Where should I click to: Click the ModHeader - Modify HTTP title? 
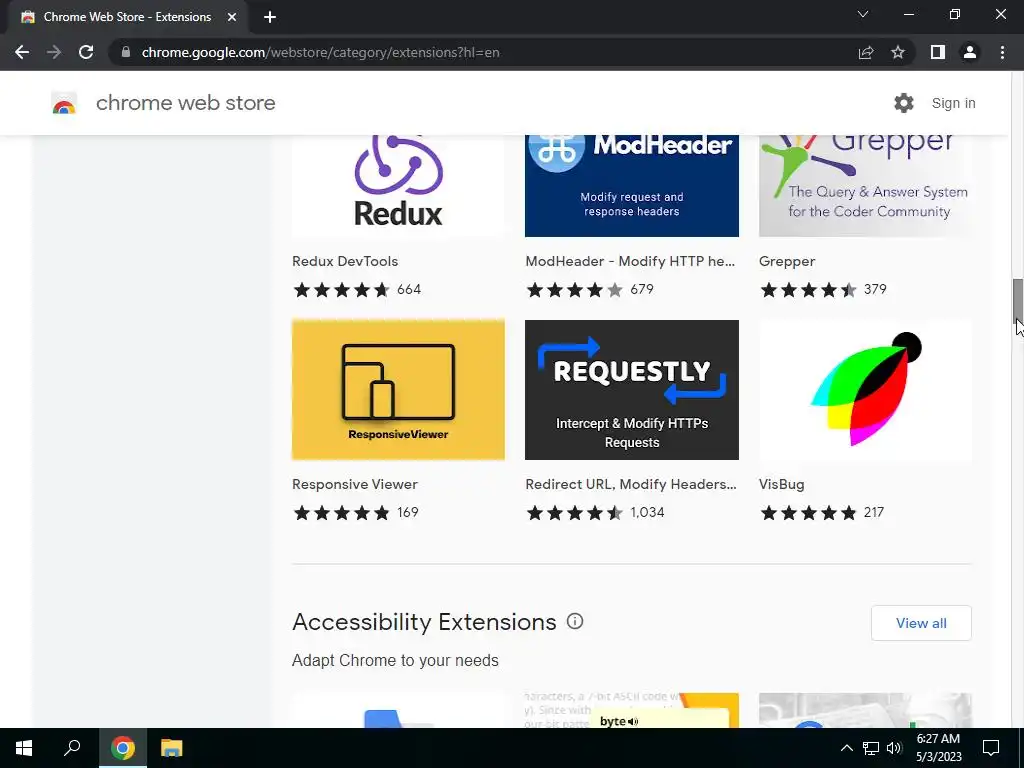[630, 261]
